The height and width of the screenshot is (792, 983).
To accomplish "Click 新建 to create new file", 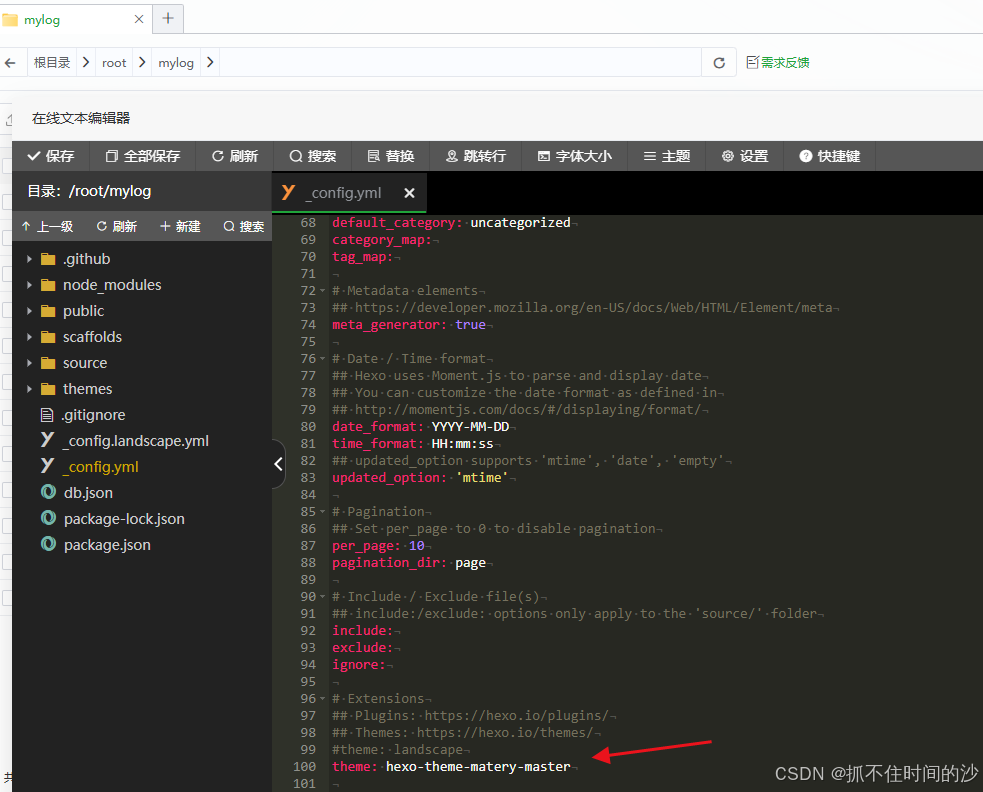I will (180, 226).
